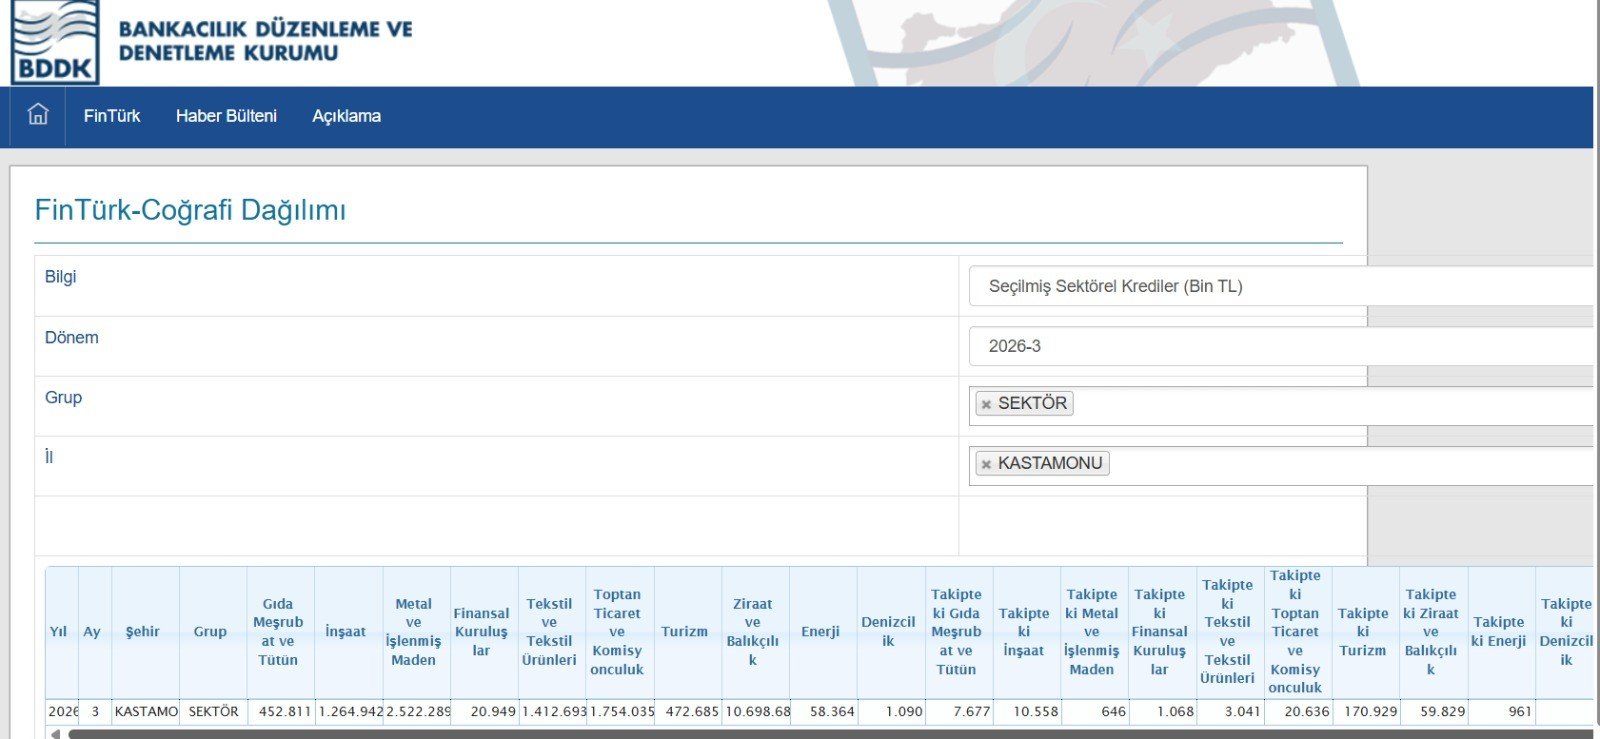The image size is (1600, 739).
Task: Click the Takipteki Metal ve İşlenmiş Maden header
Action: click(1095, 632)
